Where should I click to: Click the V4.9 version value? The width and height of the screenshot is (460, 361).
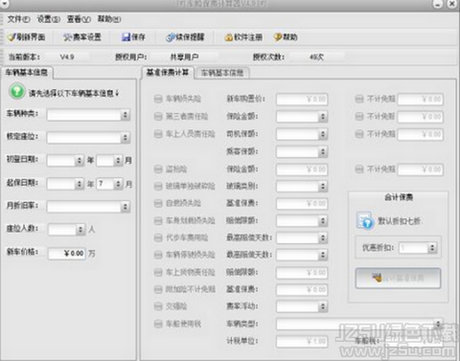tap(67, 57)
